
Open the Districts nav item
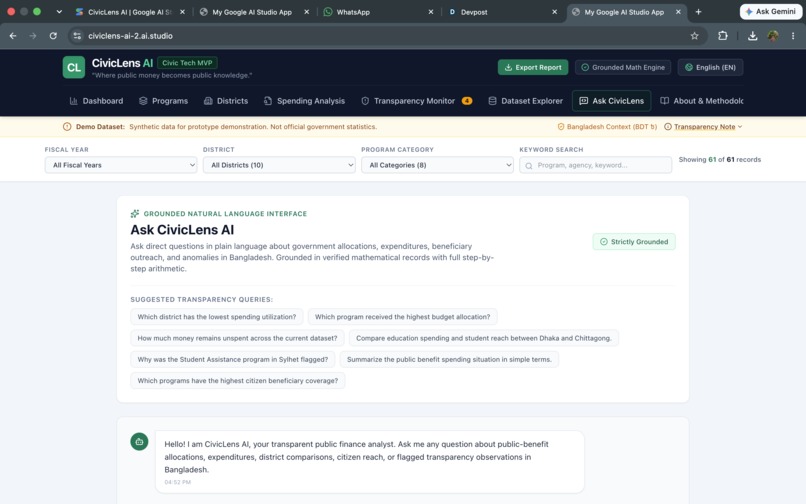(x=226, y=101)
